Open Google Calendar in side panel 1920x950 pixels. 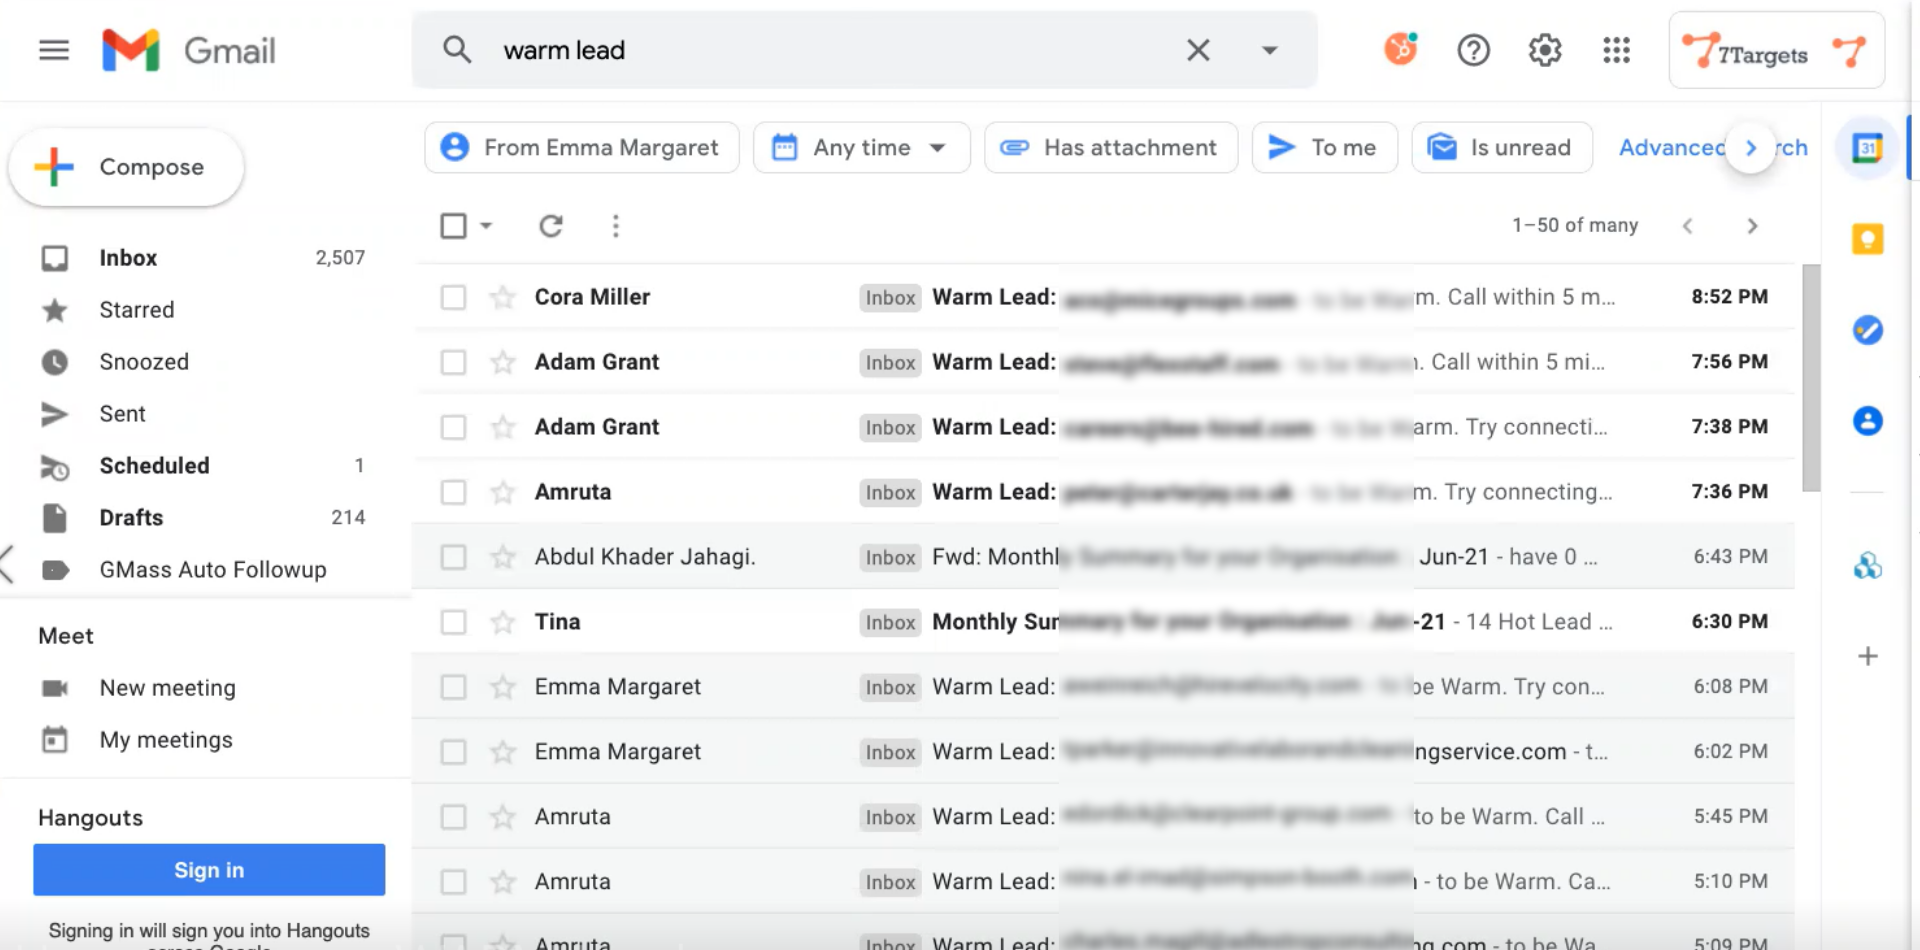tap(1867, 148)
